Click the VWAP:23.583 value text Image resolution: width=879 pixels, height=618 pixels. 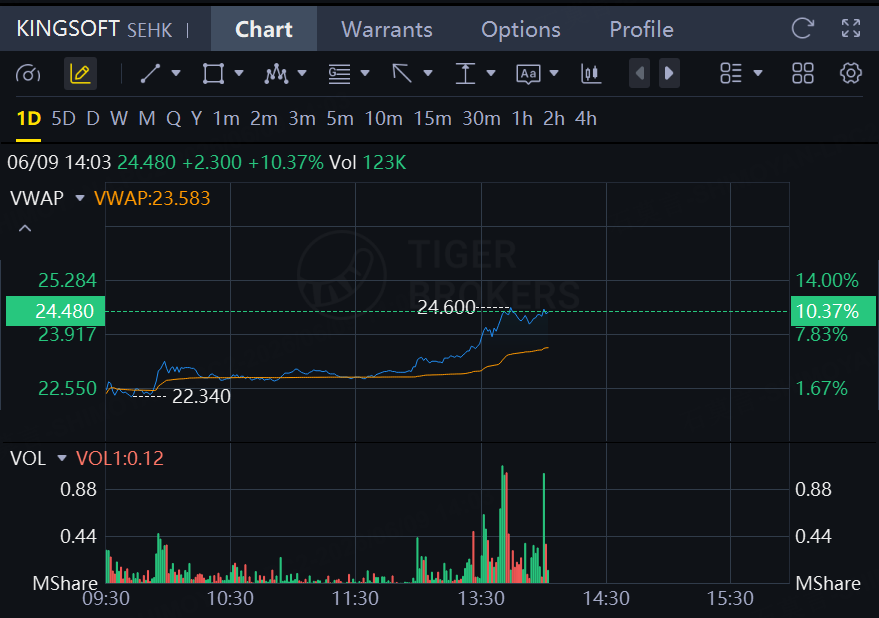152,198
